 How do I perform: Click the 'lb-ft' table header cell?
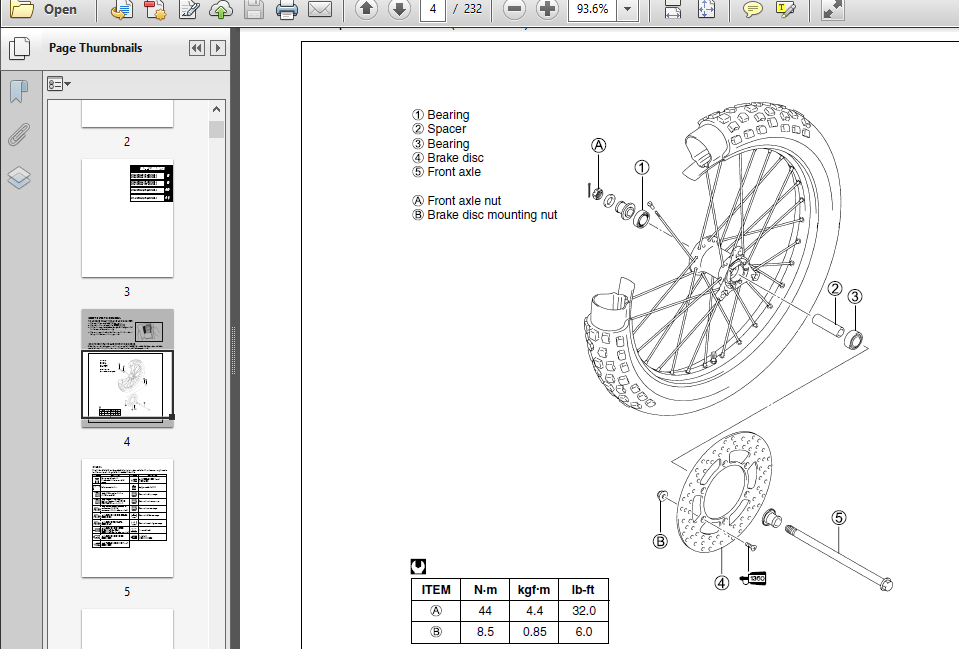click(583, 590)
